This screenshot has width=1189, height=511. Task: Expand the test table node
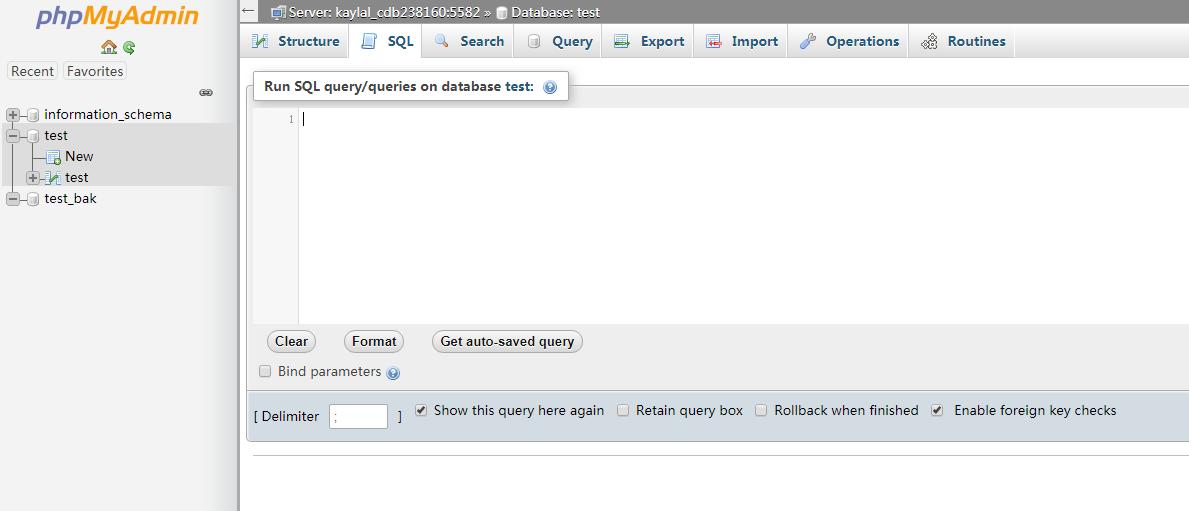[33, 178]
